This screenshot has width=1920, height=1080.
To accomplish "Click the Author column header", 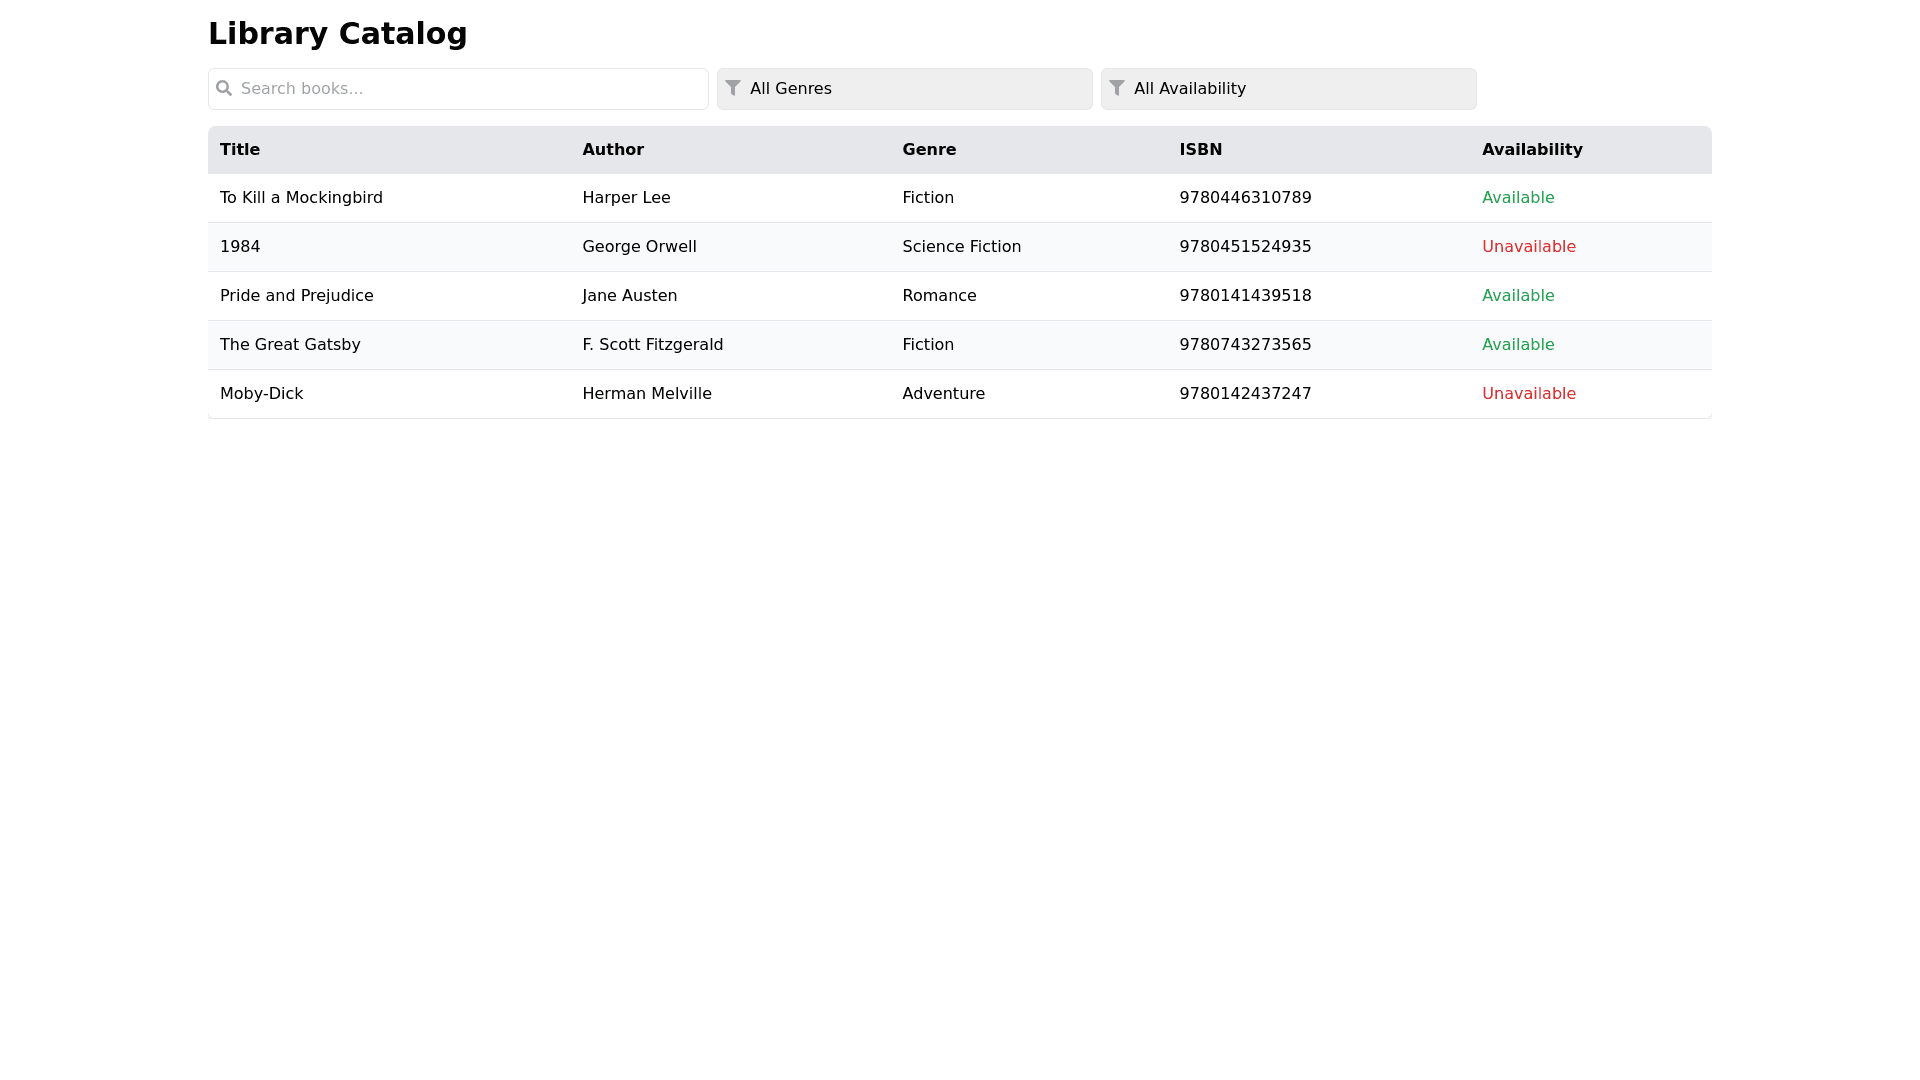I will point(613,150).
